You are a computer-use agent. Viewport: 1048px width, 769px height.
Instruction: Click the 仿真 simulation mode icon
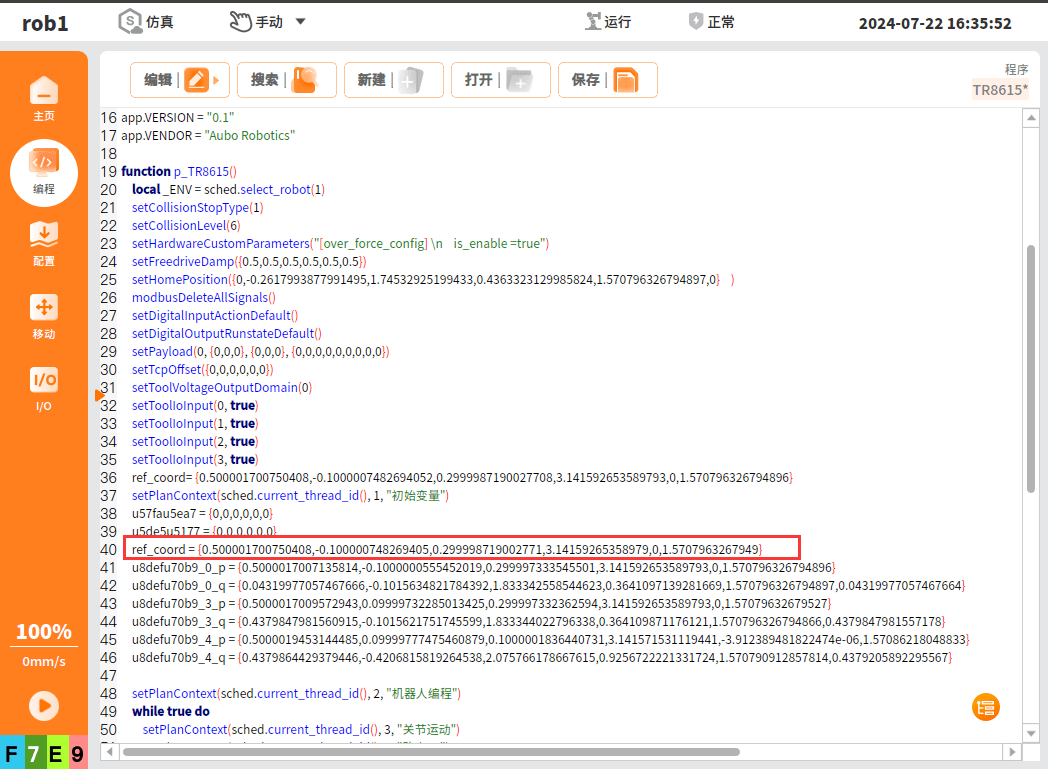132,22
